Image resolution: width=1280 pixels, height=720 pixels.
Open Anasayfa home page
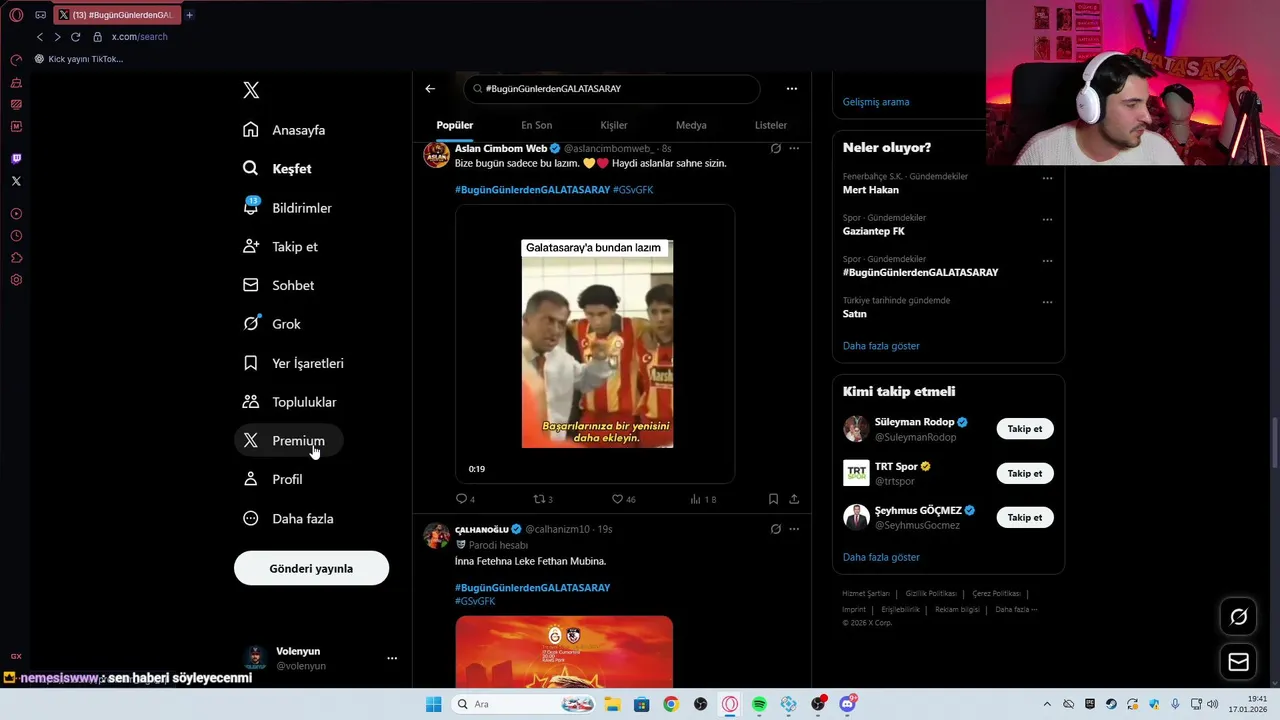point(285,130)
